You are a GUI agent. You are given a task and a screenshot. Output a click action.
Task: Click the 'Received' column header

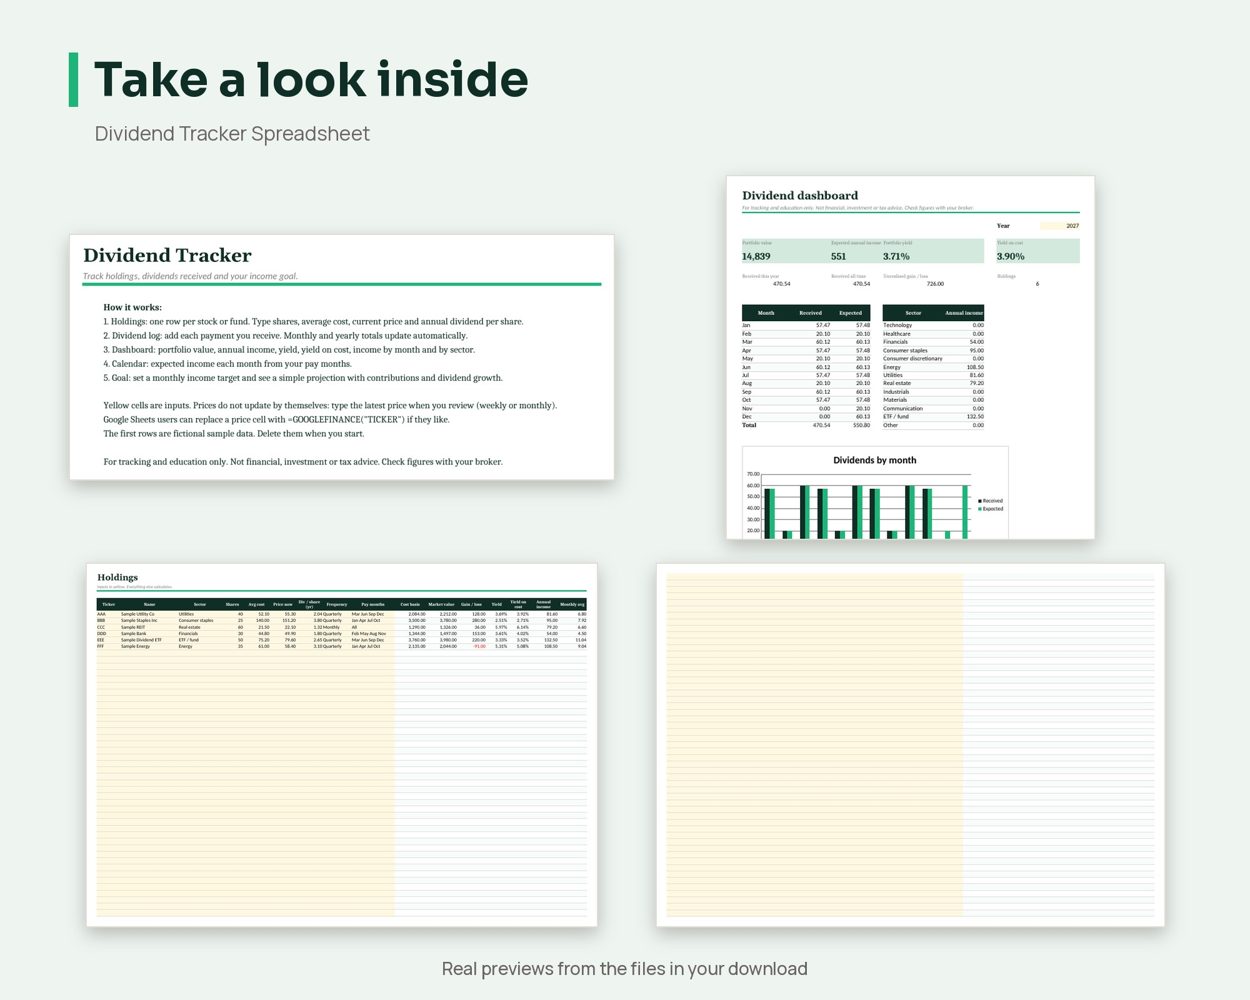click(x=811, y=313)
